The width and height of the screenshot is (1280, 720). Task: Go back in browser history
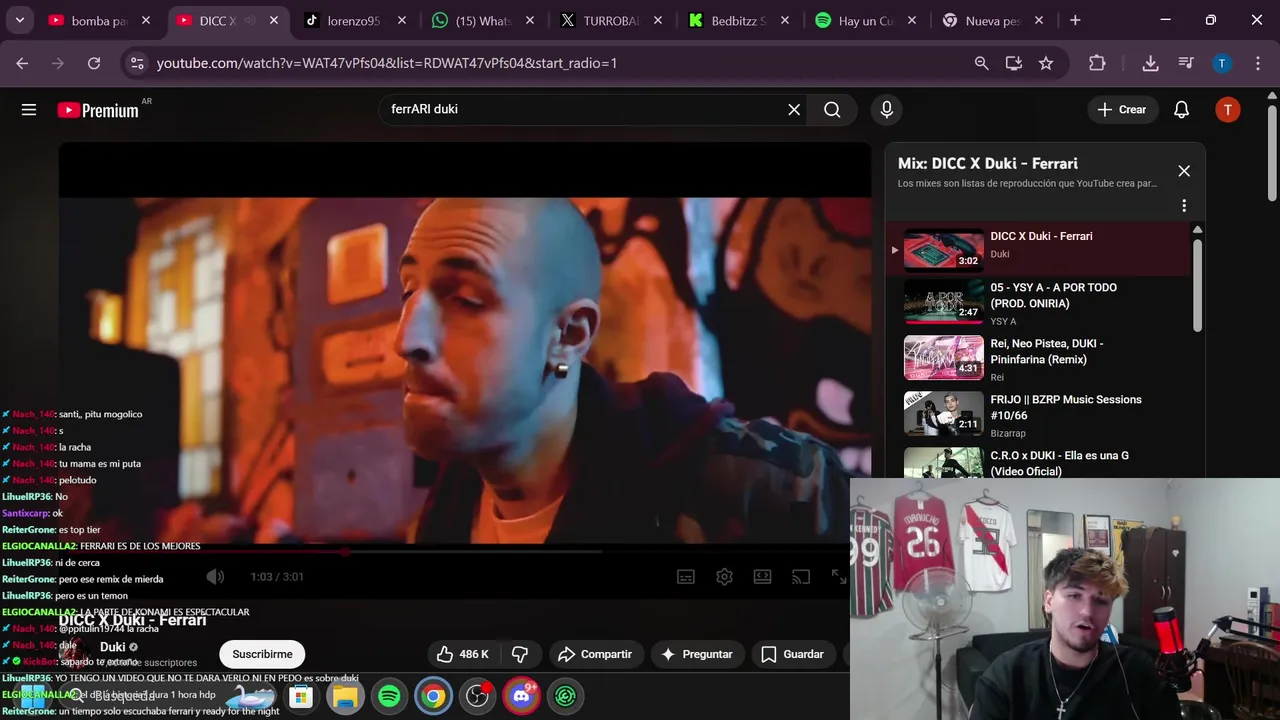(22, 63)
